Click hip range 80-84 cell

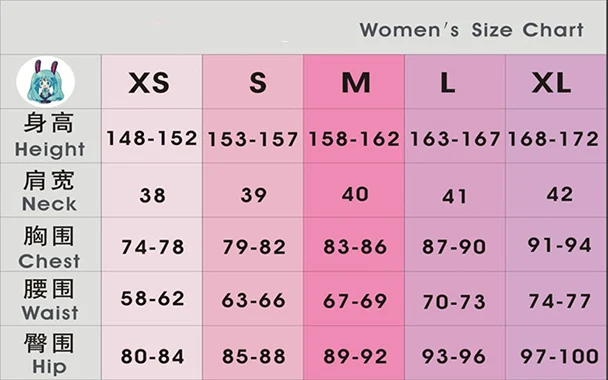tap(152, 356)
